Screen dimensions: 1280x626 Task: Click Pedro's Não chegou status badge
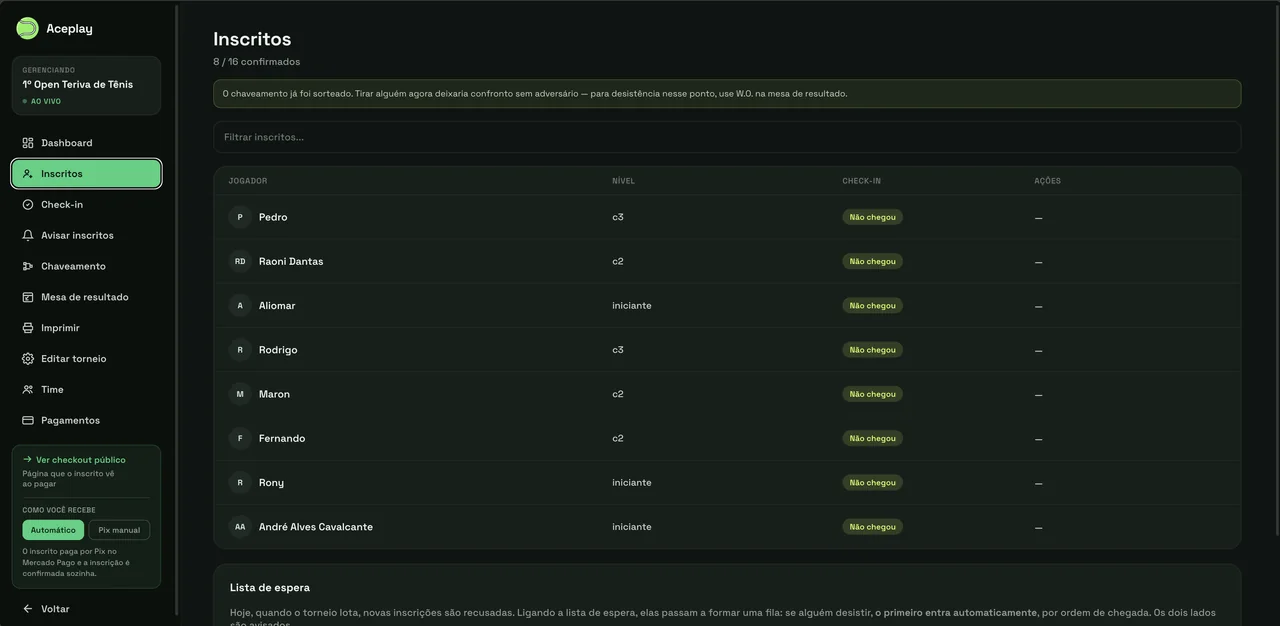[872, 217]
